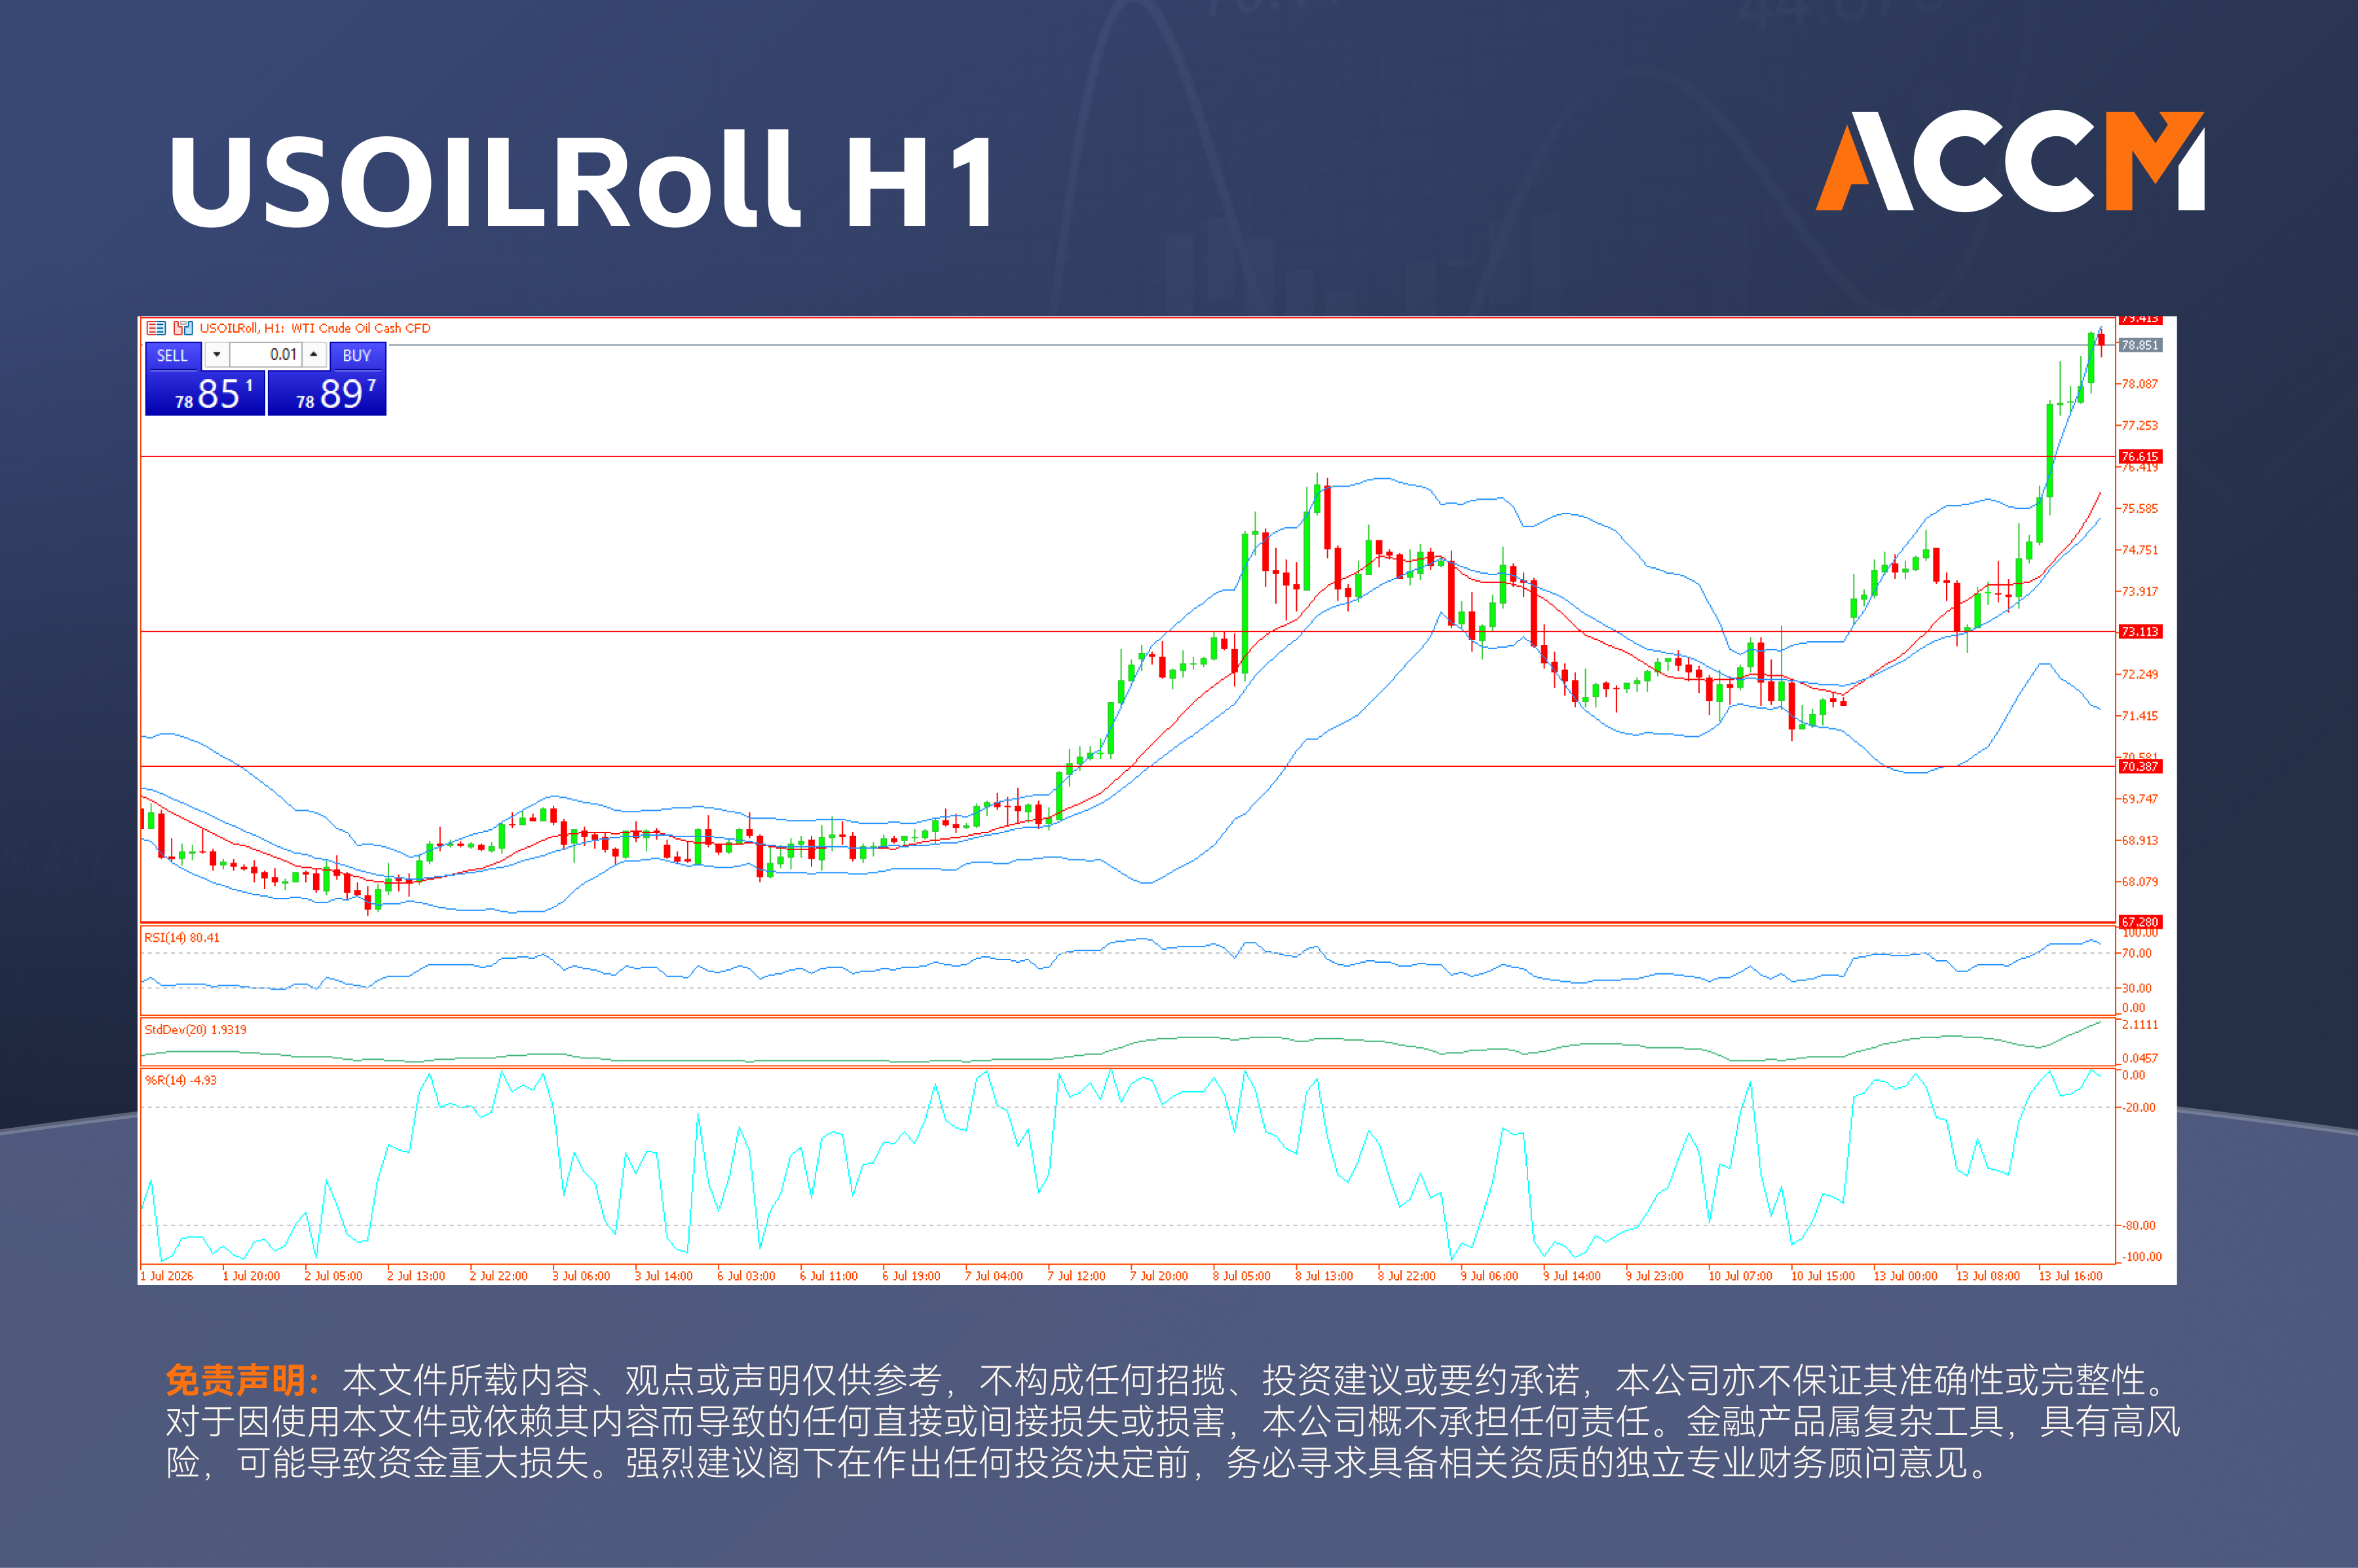Viewport: 2358px width, 1568px height.
Task: Click the 74.751 price scale value
Action: (x=2140, y=550)
